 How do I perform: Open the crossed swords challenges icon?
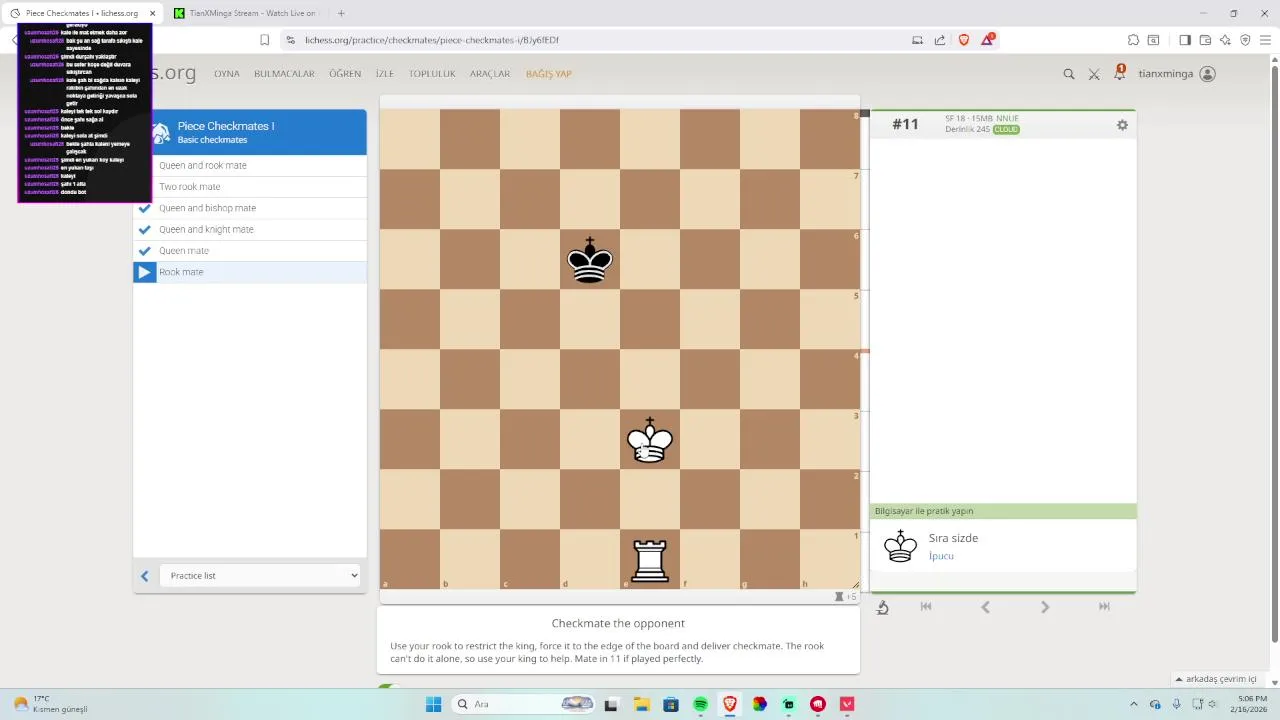pyautogui.click(x=1094, y=74)
